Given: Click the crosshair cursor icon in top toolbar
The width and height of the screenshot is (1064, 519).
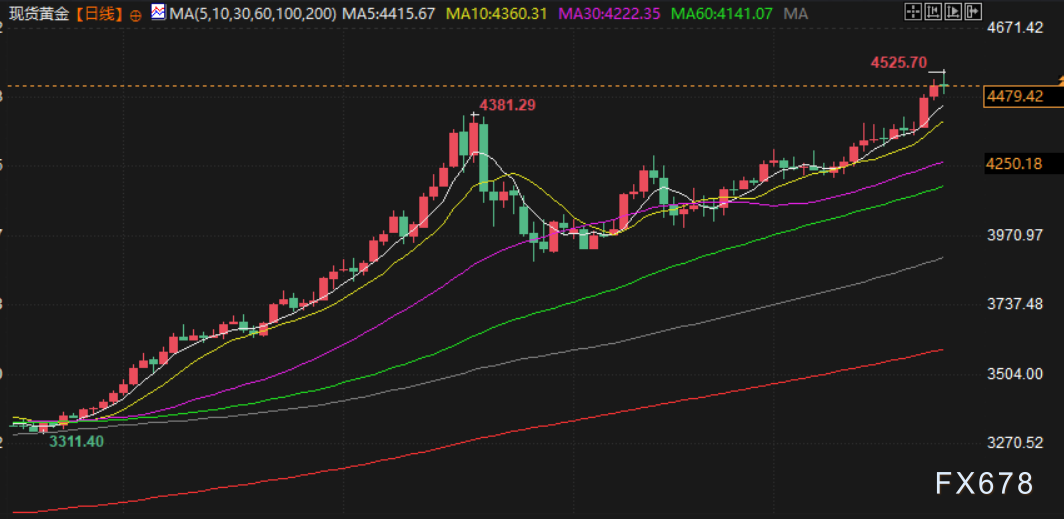Looking at the screenshot, I should [x=911, y=13].
